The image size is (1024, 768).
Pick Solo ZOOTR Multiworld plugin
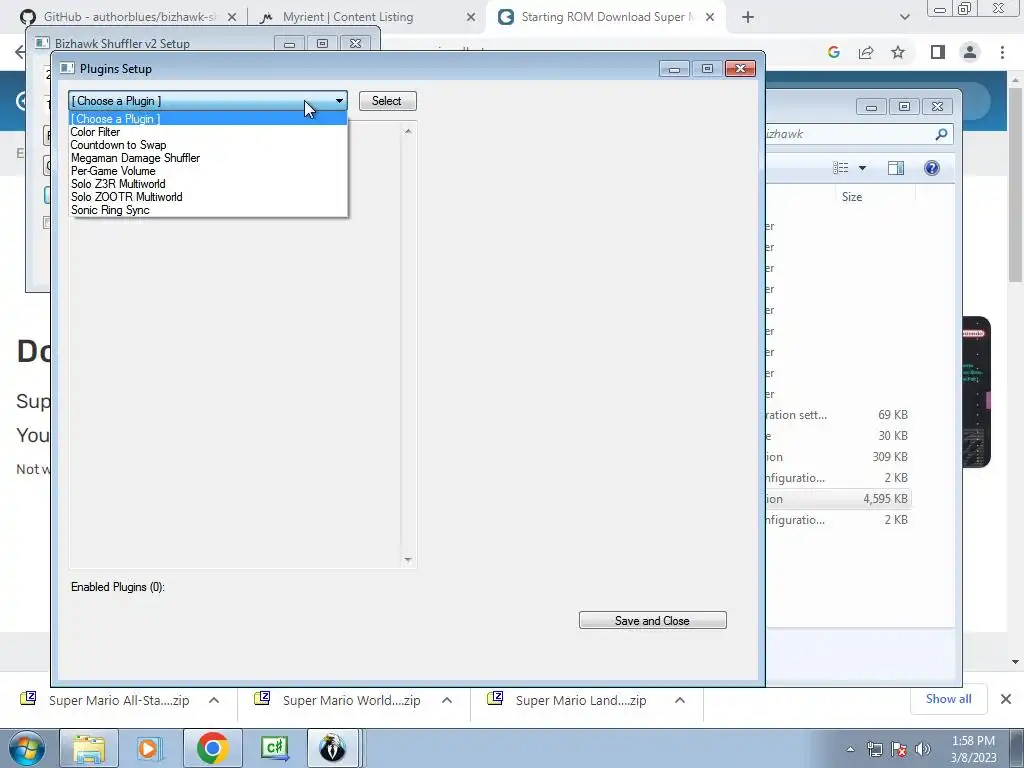click(208, 197)
